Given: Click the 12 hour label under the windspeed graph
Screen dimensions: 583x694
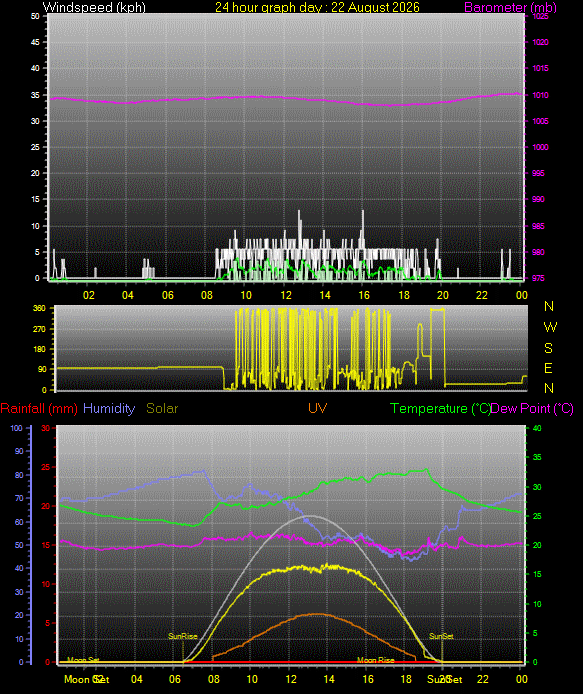Looking at the screenshot, I should pyautogui.click(x=286, y=295).
